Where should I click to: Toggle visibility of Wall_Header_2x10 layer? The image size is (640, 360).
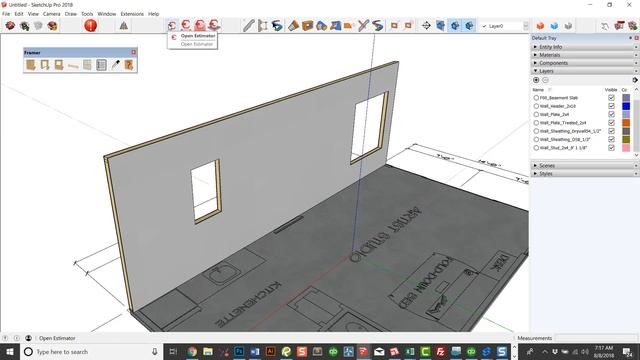[x=611, y=106]
